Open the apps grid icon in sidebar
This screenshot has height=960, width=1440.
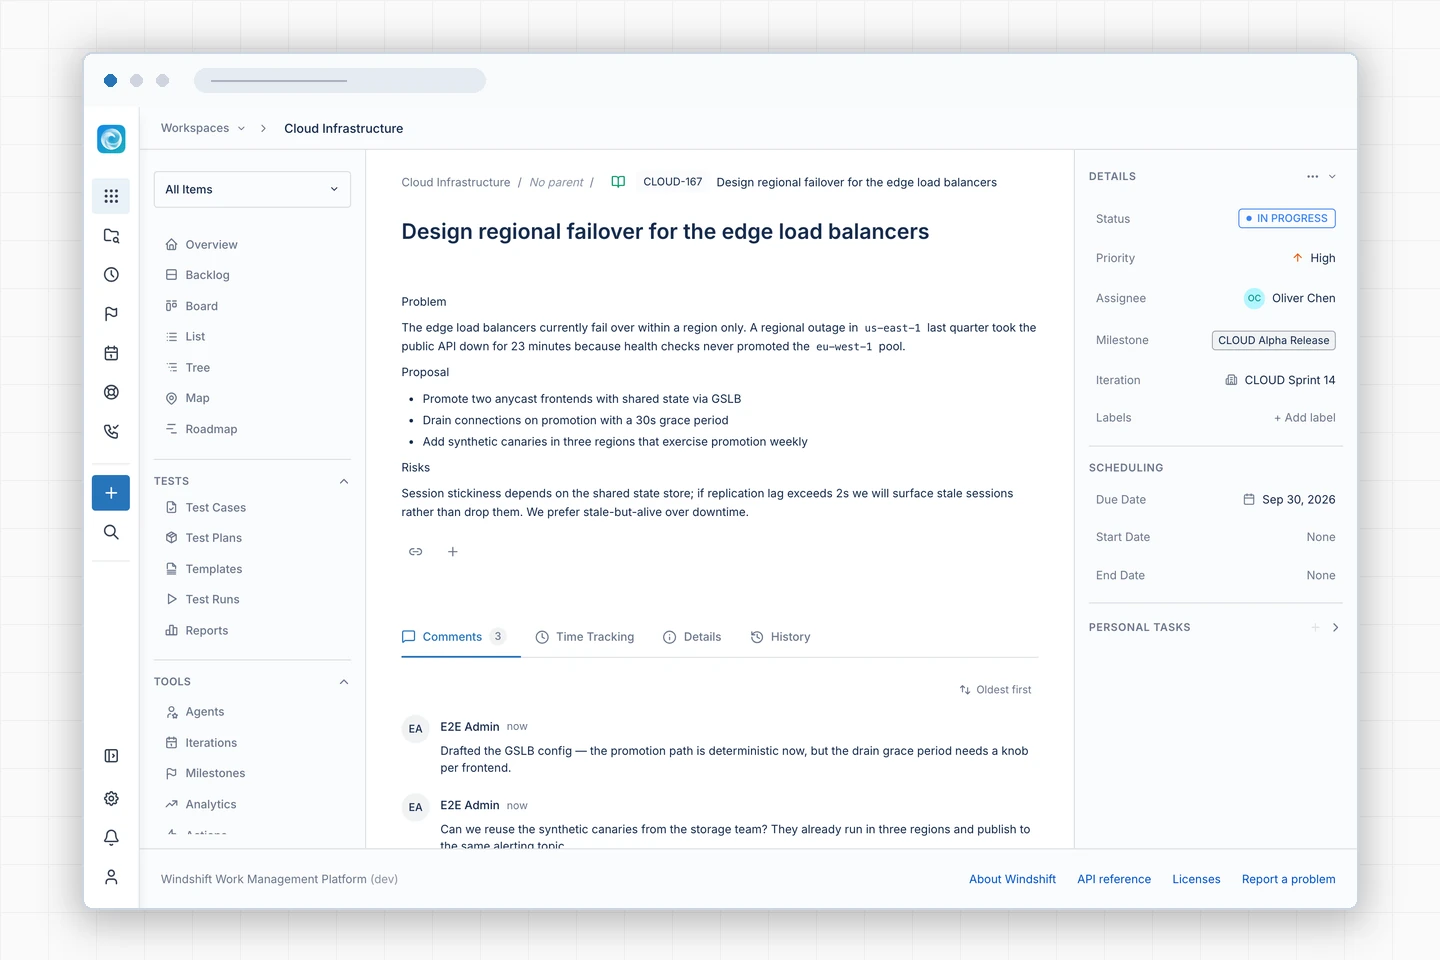(111, 196)
